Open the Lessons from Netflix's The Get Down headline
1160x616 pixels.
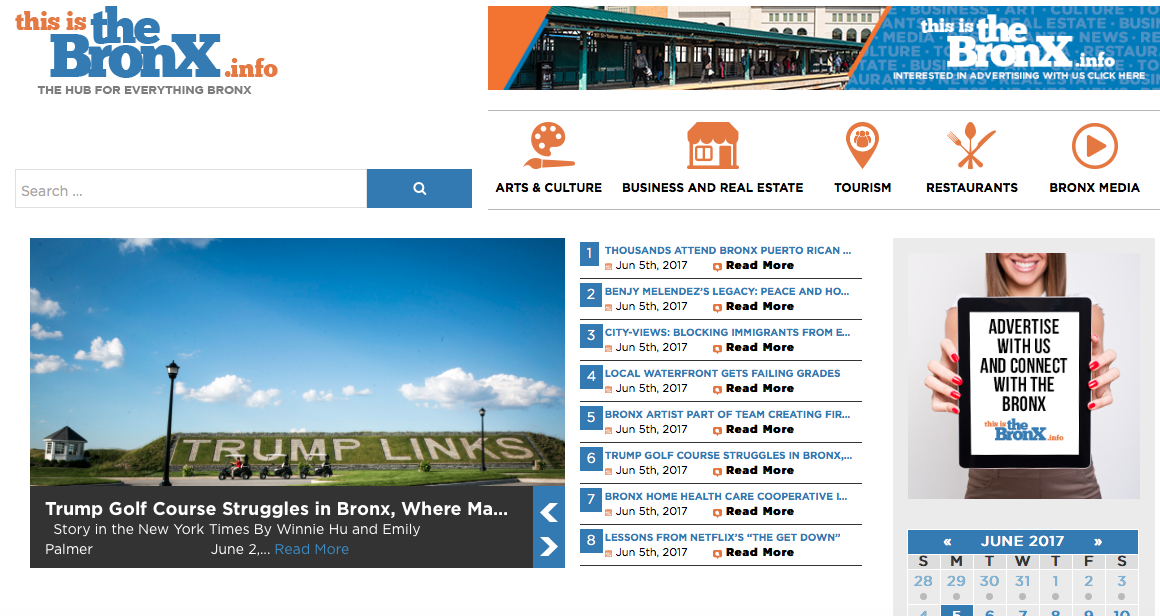tap(722, 538)
